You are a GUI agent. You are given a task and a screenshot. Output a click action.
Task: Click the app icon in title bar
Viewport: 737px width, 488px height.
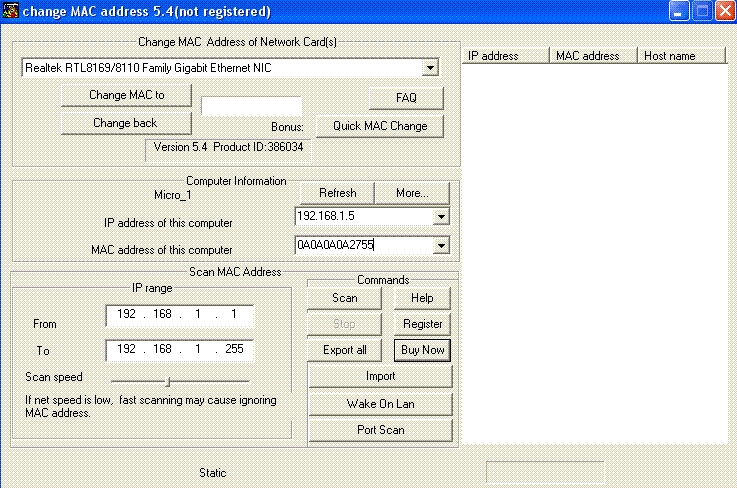coord(11,12)
